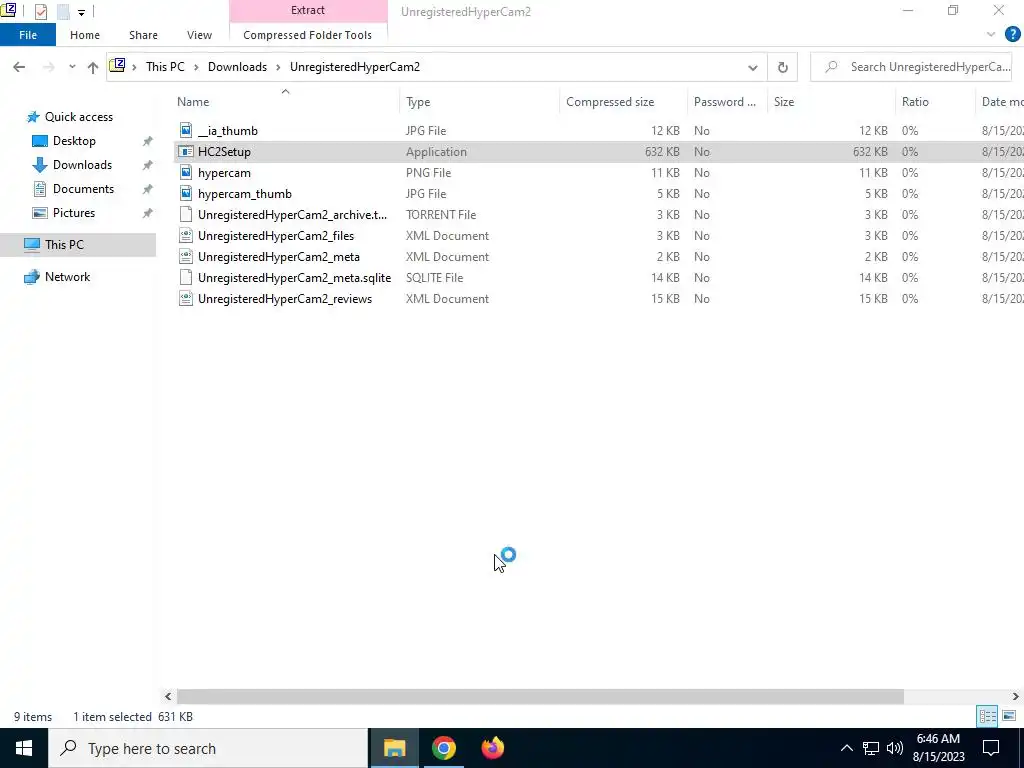Expand the address bar history dropdown
The image size is (1024, 768).
tap(752, 67)
